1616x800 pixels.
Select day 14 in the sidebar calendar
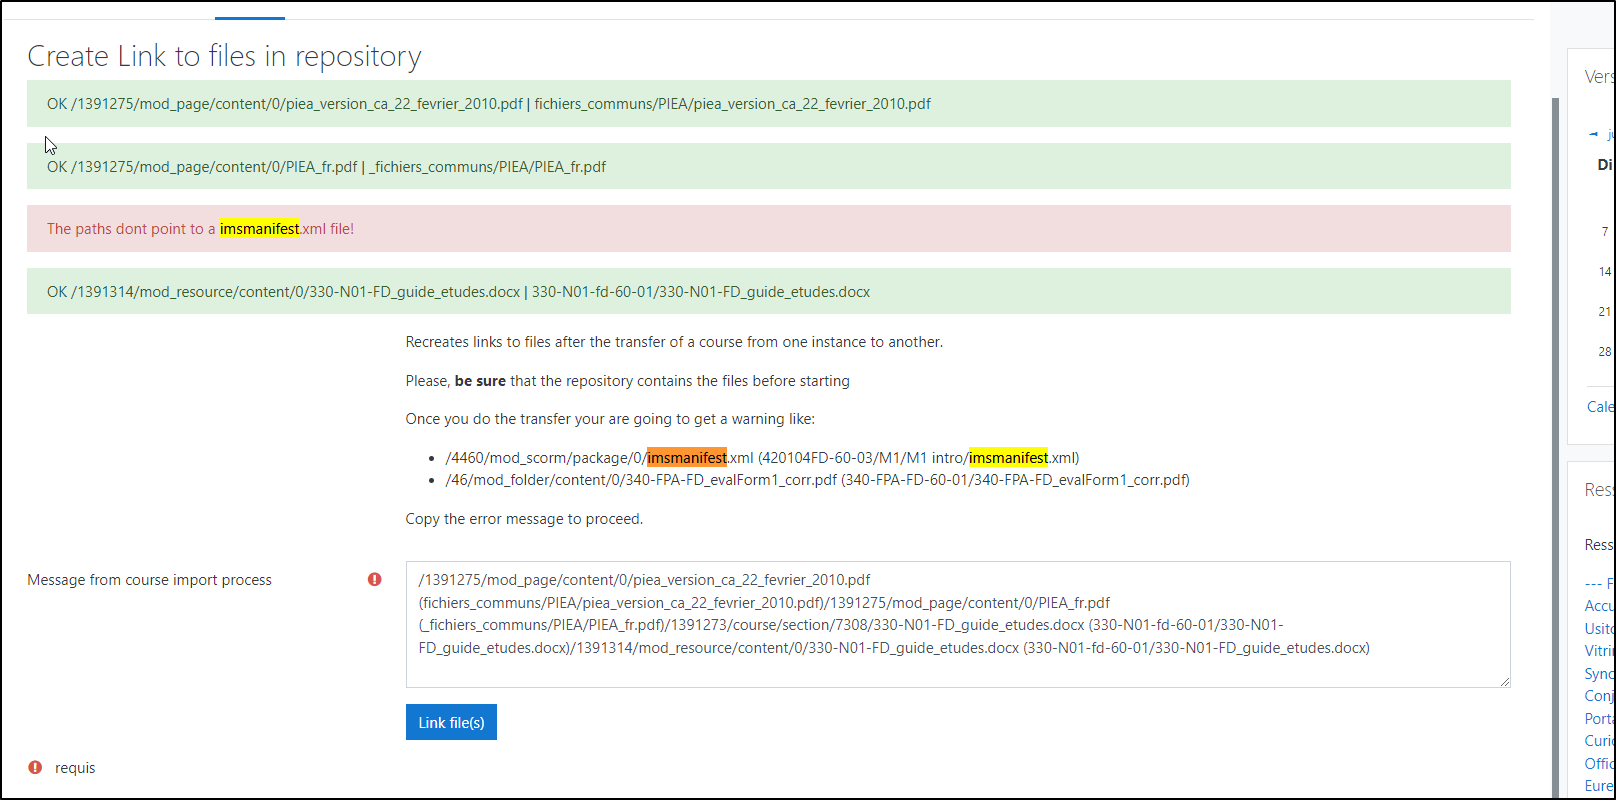point(1604,272)
